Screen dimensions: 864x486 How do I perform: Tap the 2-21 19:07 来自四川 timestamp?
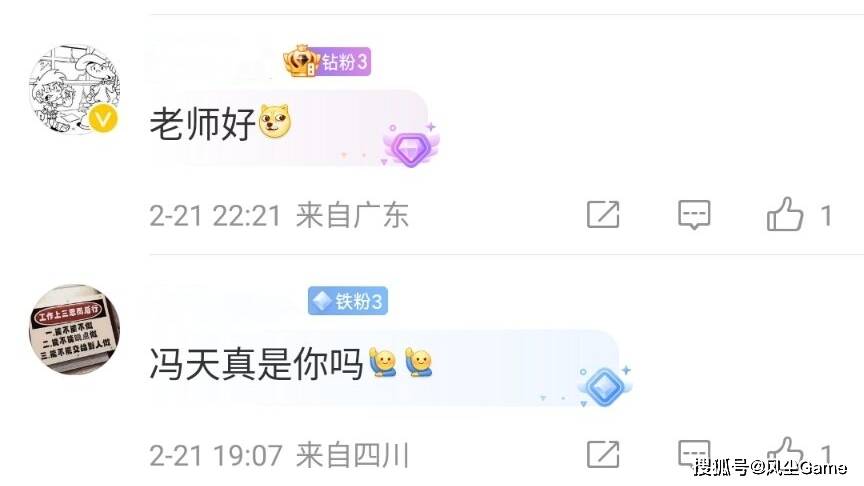coord(279,456)
